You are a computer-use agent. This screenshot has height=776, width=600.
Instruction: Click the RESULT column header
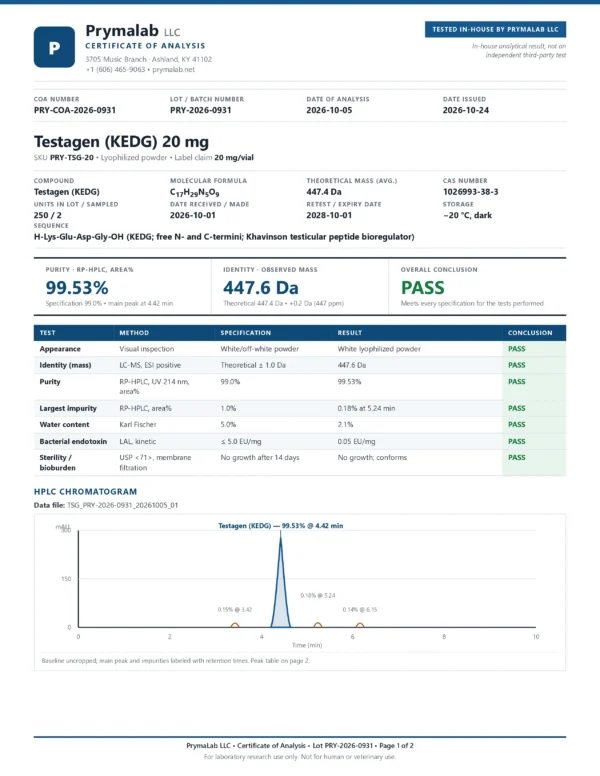pyautogui.click(x=350, y=333)
